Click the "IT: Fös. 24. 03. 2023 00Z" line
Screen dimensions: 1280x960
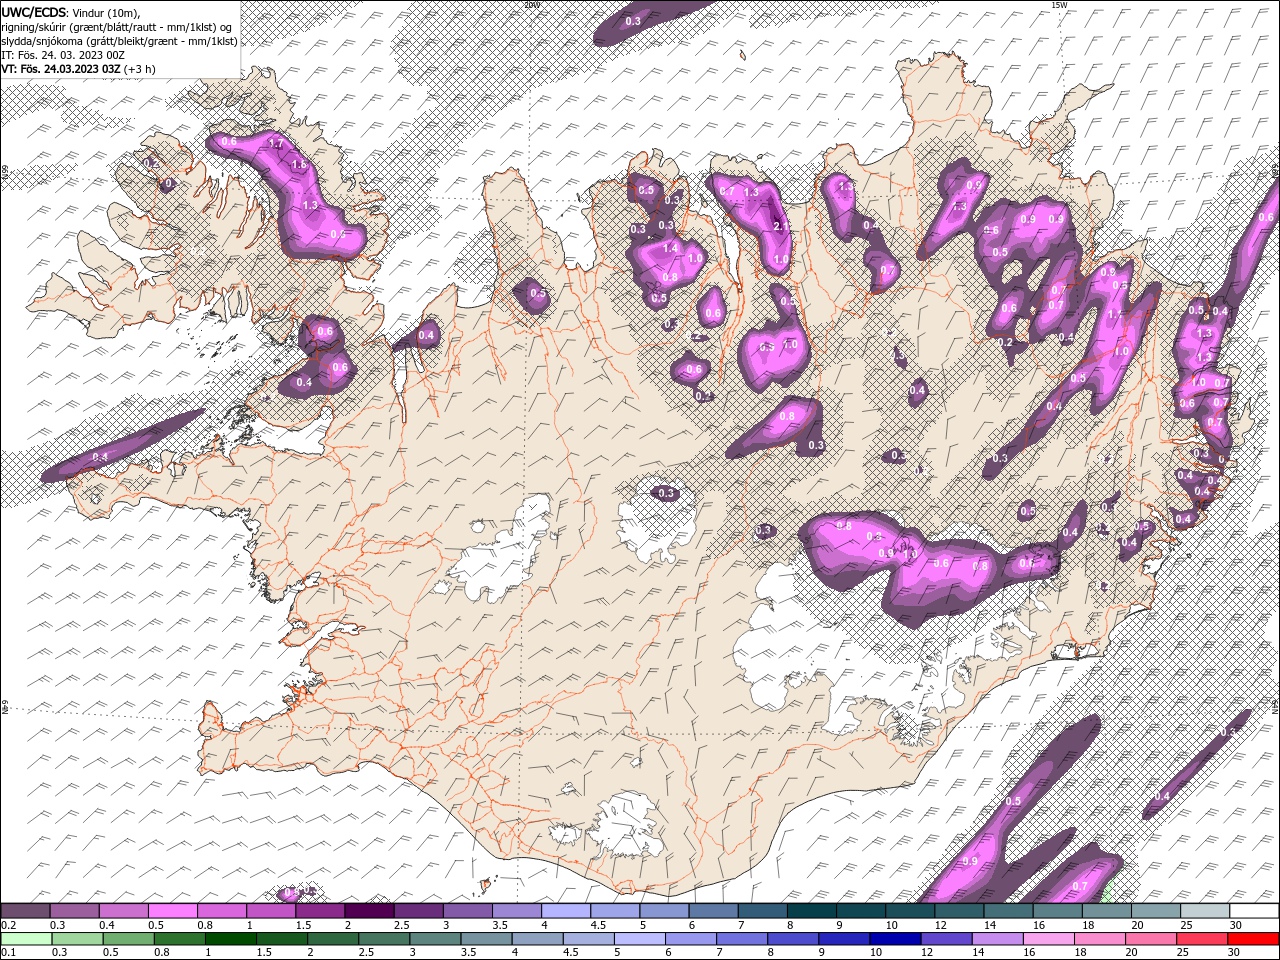pos(62,54)
